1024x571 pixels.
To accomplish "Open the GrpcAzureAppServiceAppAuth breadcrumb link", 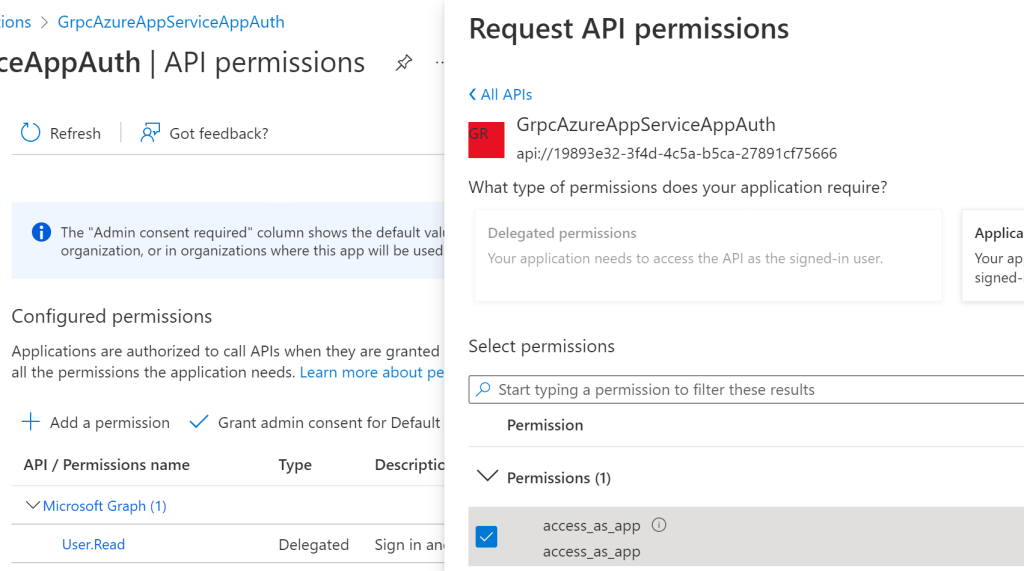I will coord(171,22).
